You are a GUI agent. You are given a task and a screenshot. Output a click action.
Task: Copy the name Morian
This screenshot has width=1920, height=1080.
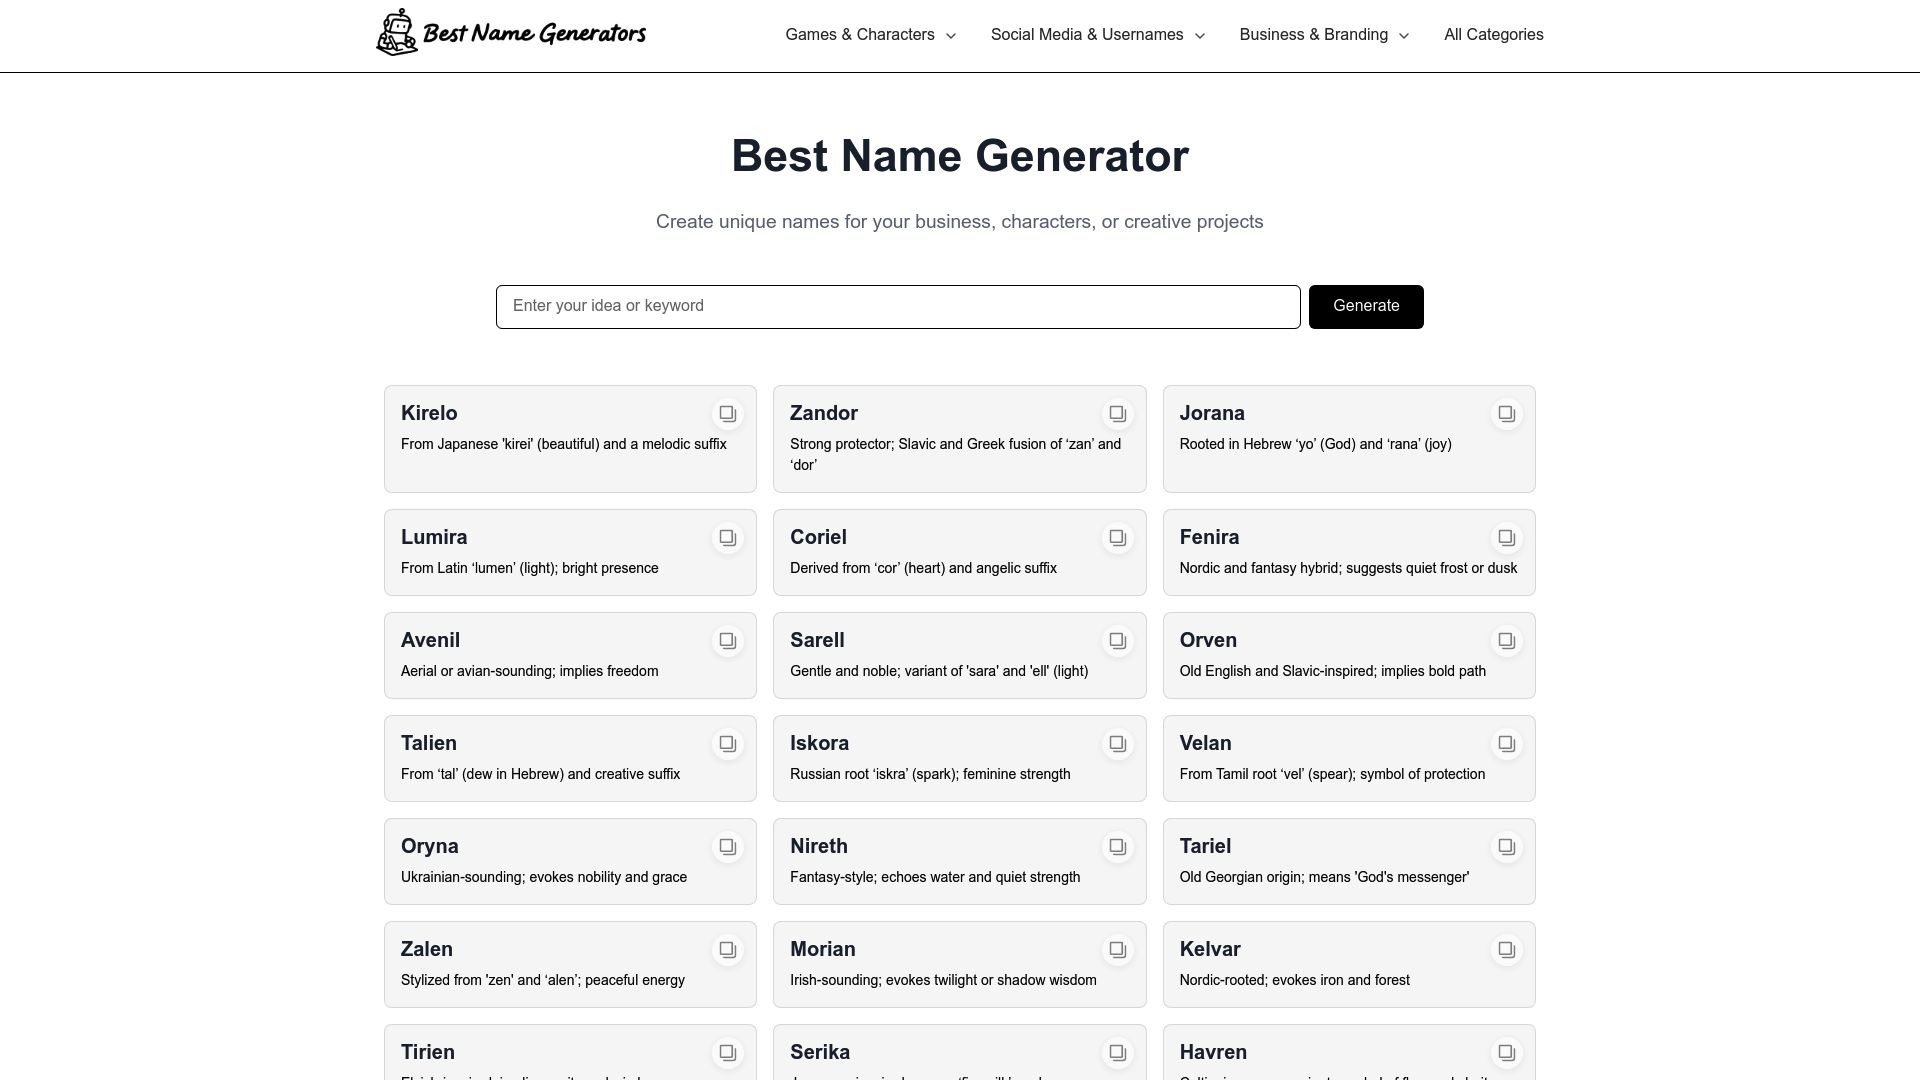coord(1117,949)
